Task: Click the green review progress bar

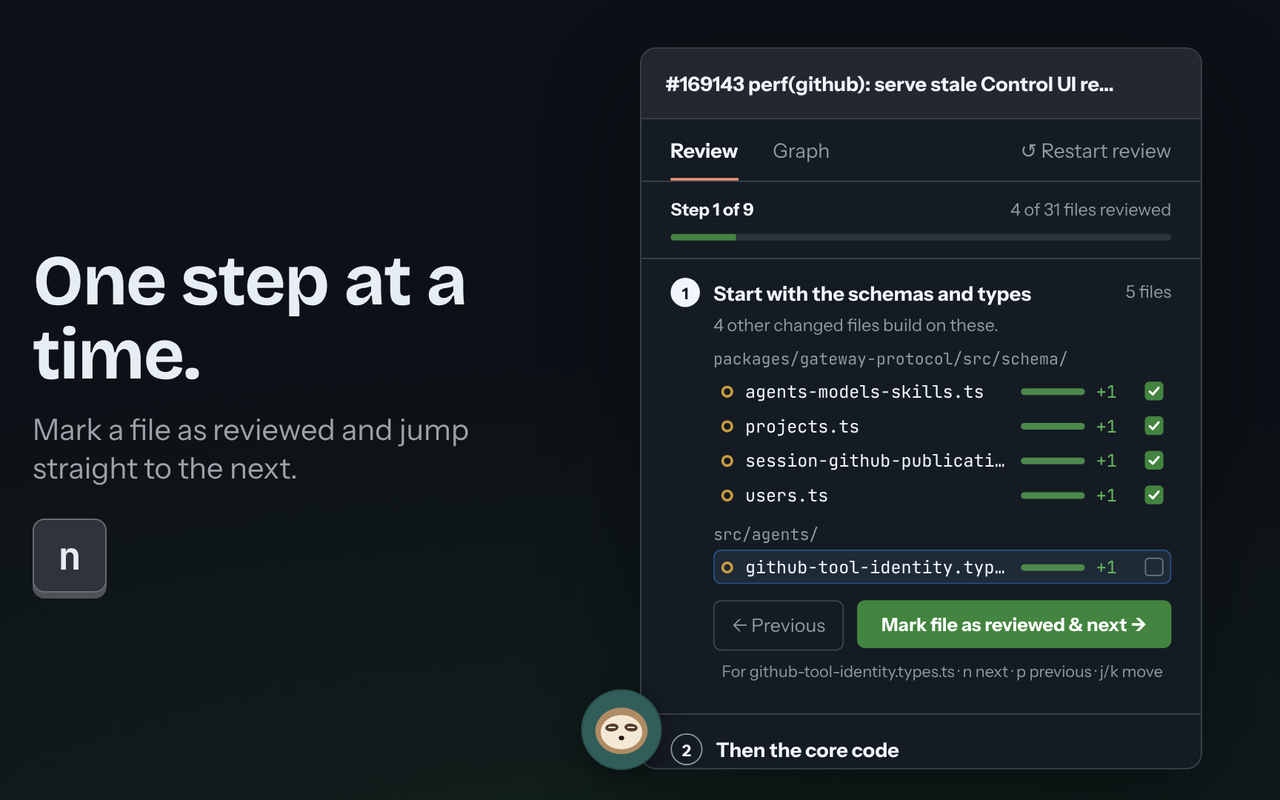Action: tap(920, 237)
